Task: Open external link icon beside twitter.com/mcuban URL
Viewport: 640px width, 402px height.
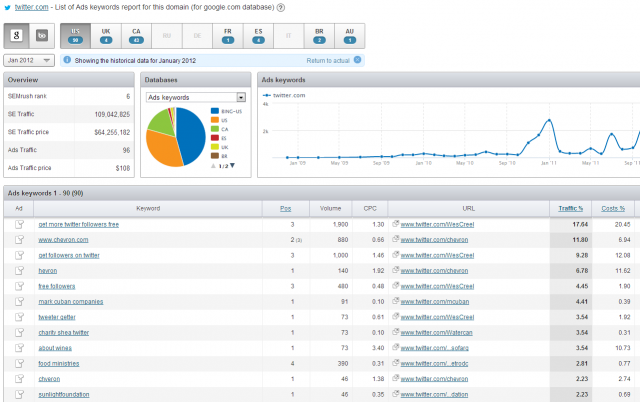Action: [395, 301]
